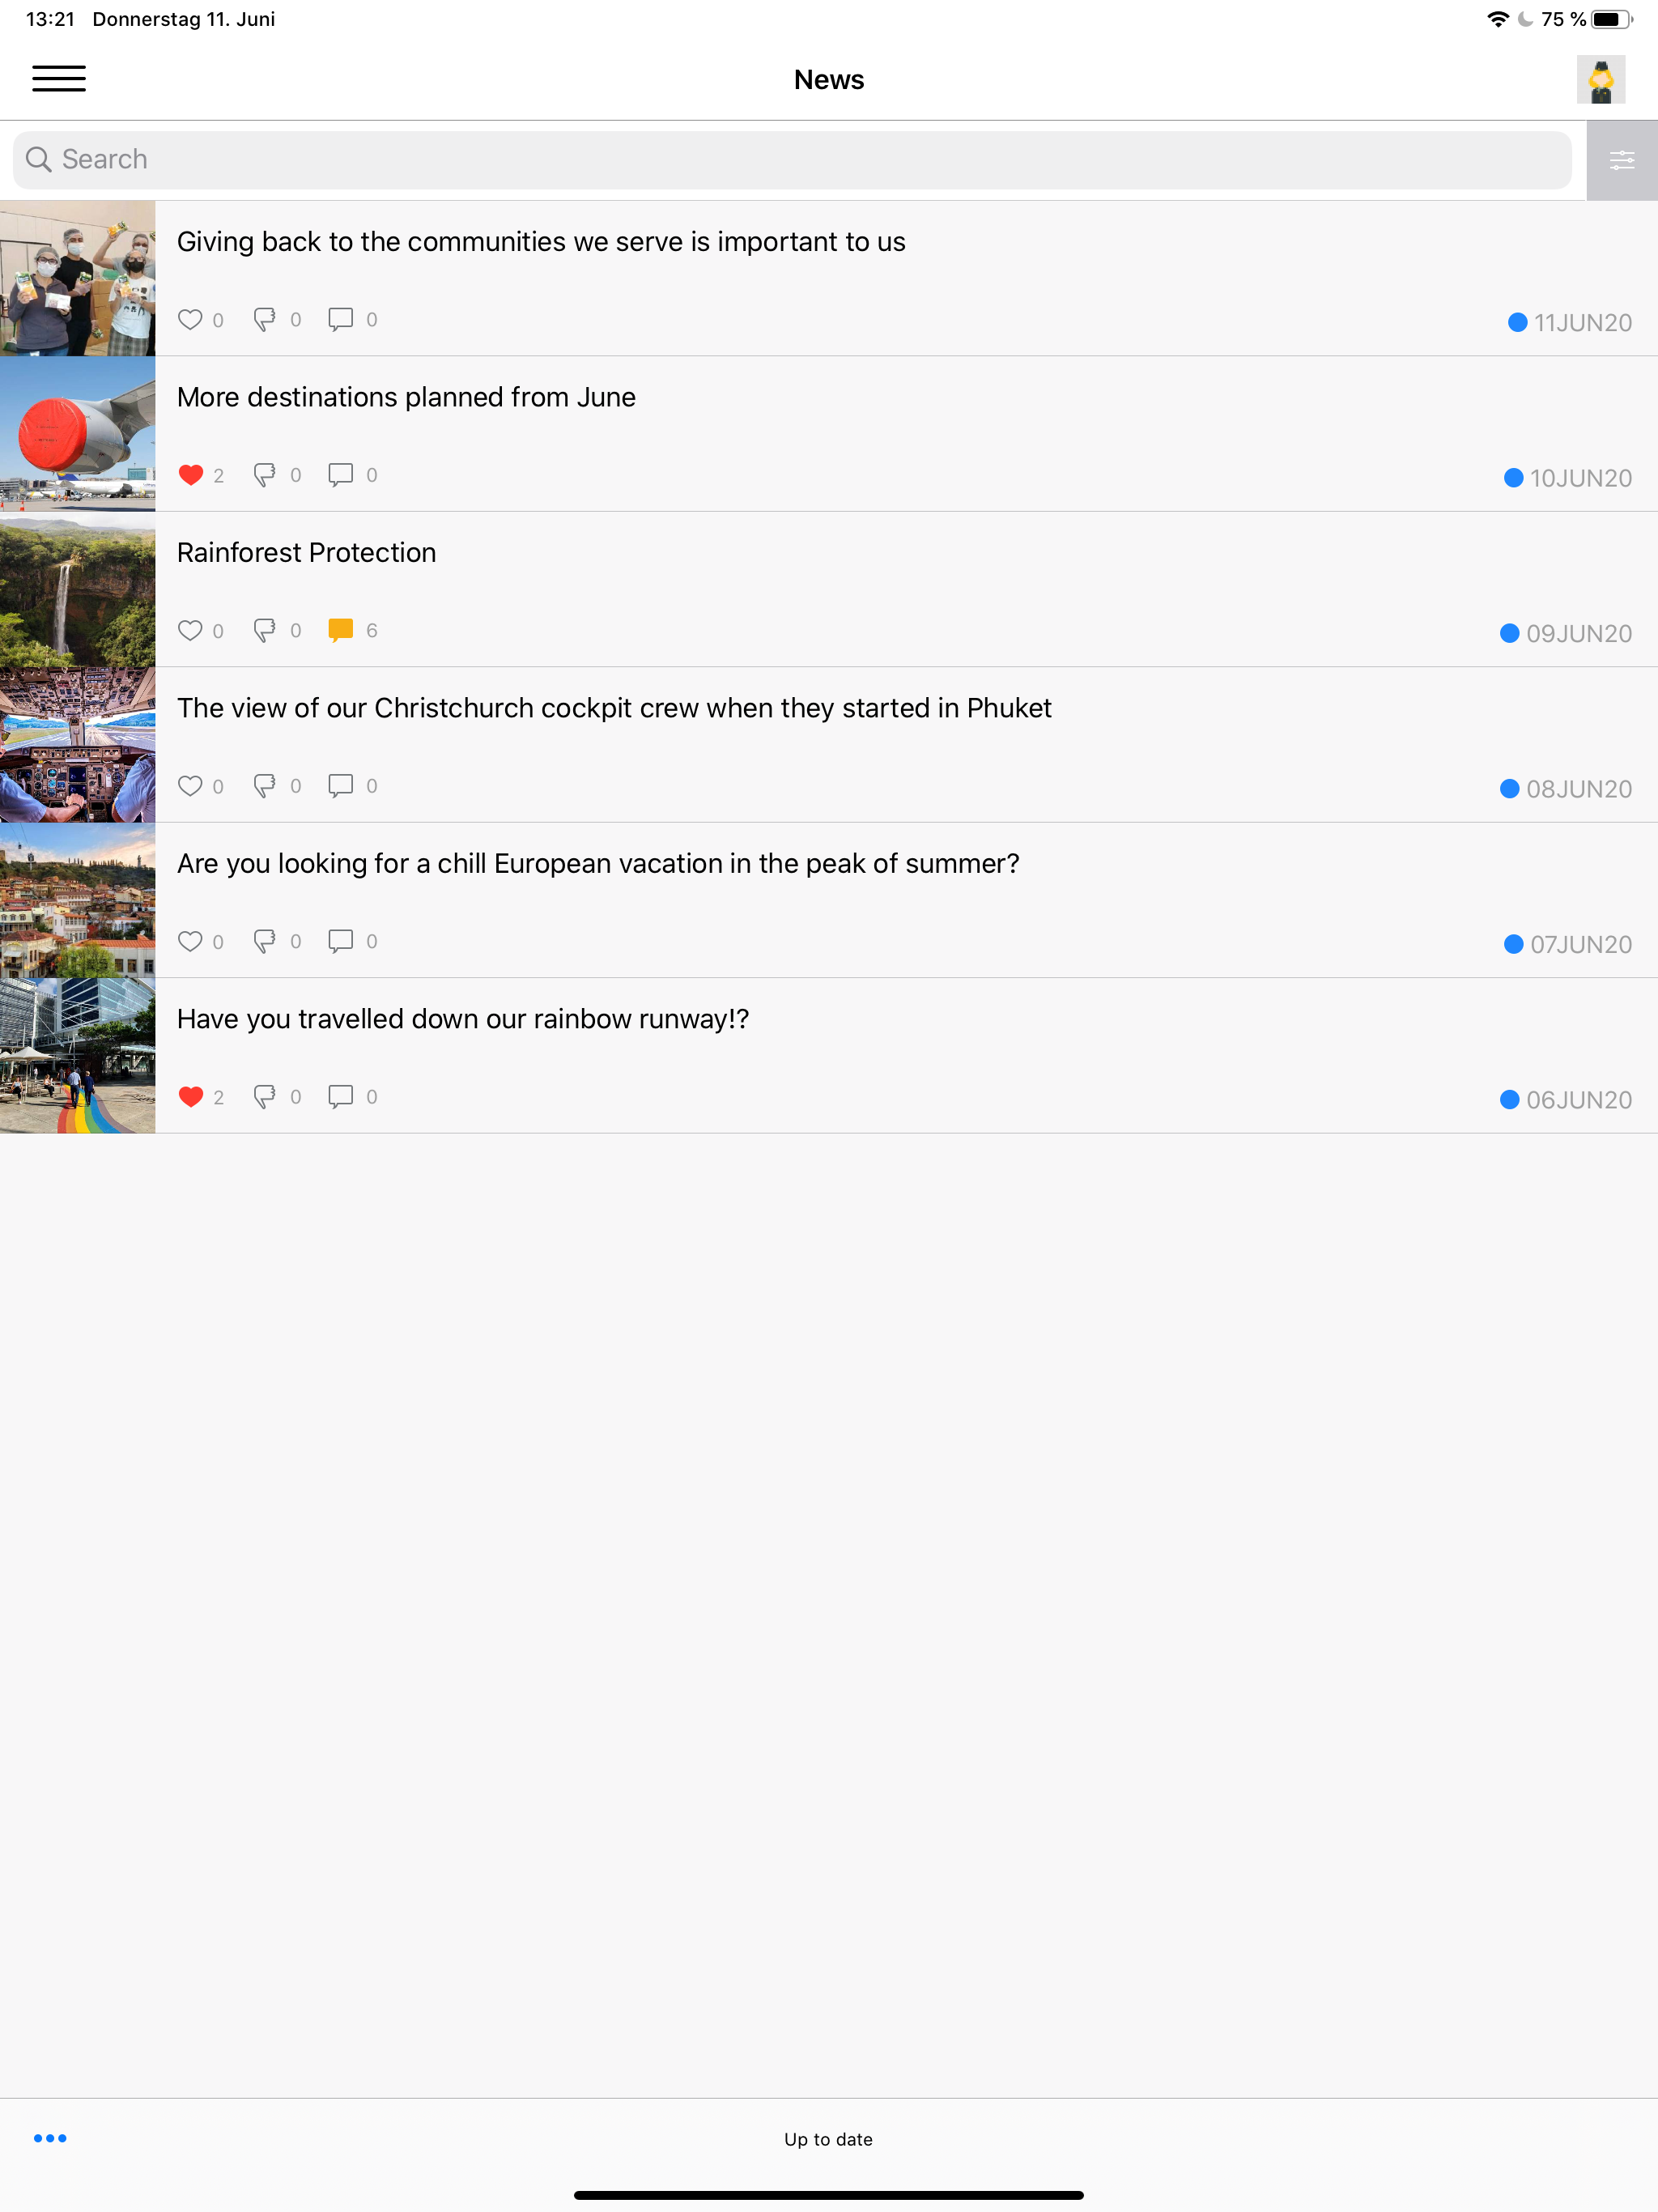Open the hamburger menu
Viewport: 1658px width, 2212px height.
[59, 78]
